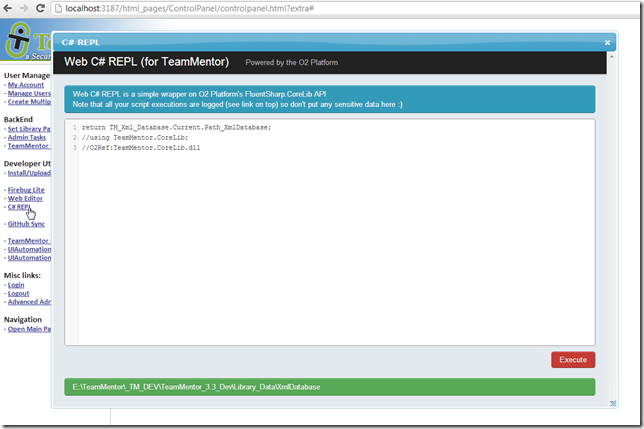The image size is (644, 429).
Task: Click the '//using TeamMentor.CoreLib;' line
Action: click(135, 138)
